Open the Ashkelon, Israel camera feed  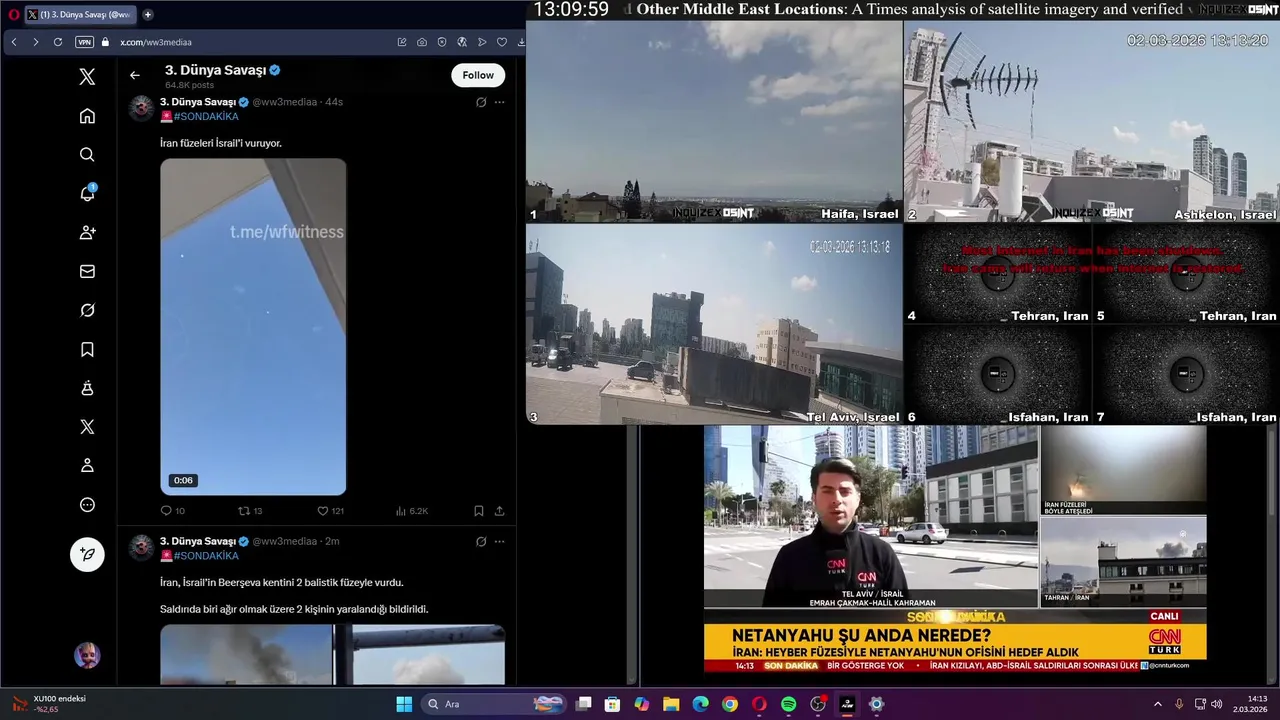(x=1091, y=121)
